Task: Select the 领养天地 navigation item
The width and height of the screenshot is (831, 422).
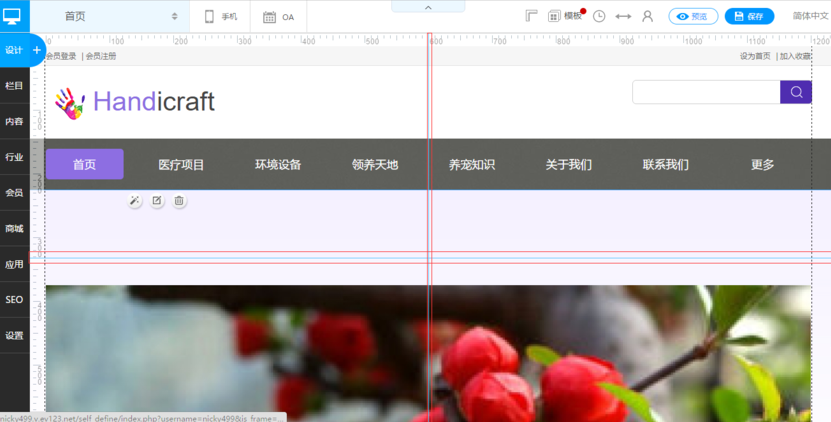Action: pos(375,165)
